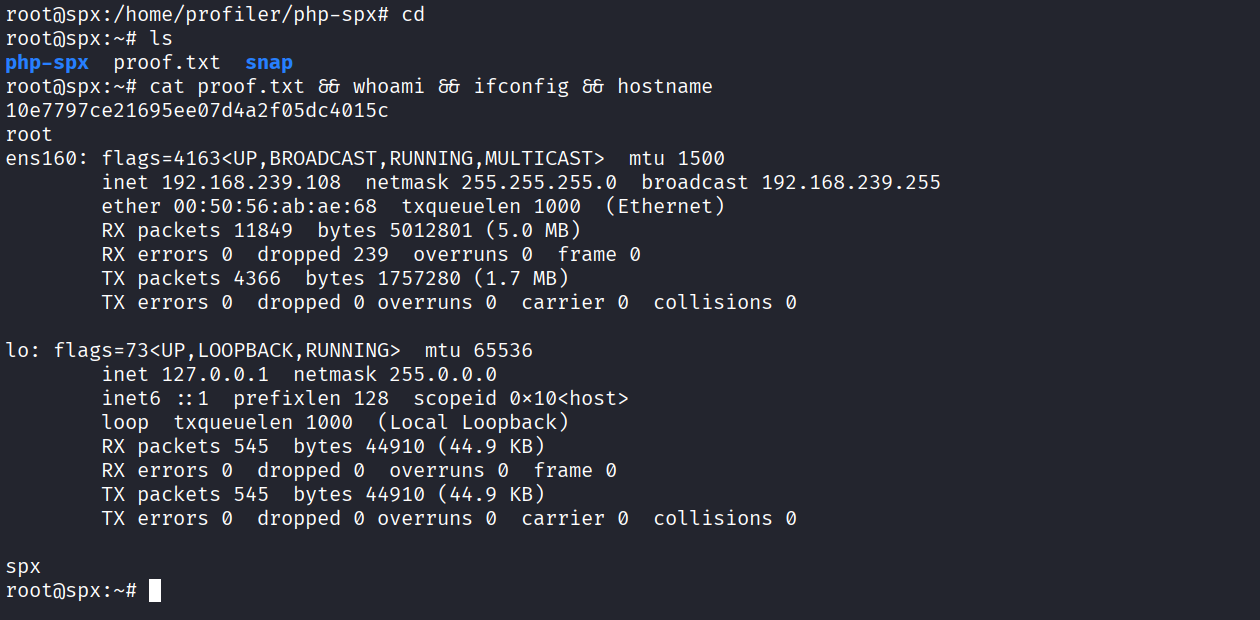Click the blue php-spx directory in ls output

click(x=46, y=63)
